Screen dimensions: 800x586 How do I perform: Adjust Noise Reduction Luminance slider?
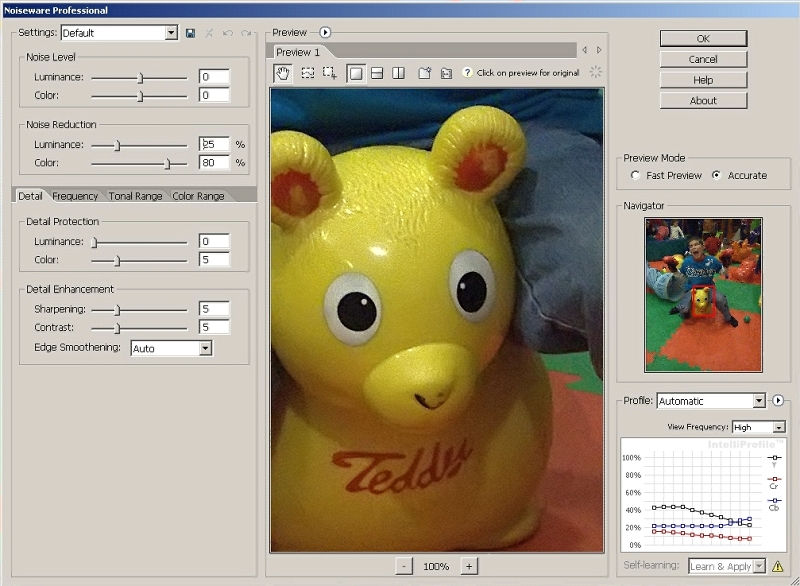pyautogui.click(x=117, y=146)
